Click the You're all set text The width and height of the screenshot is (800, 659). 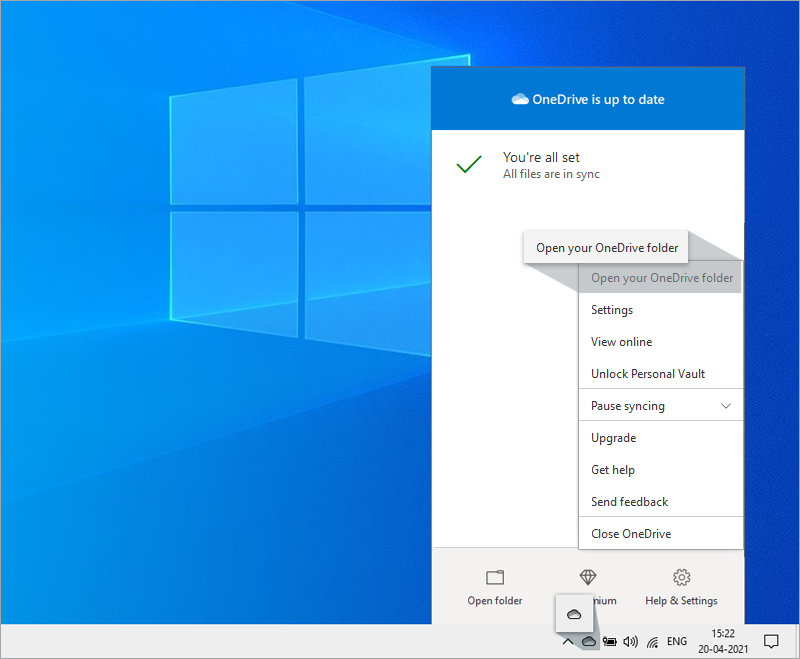click(541, 157)
